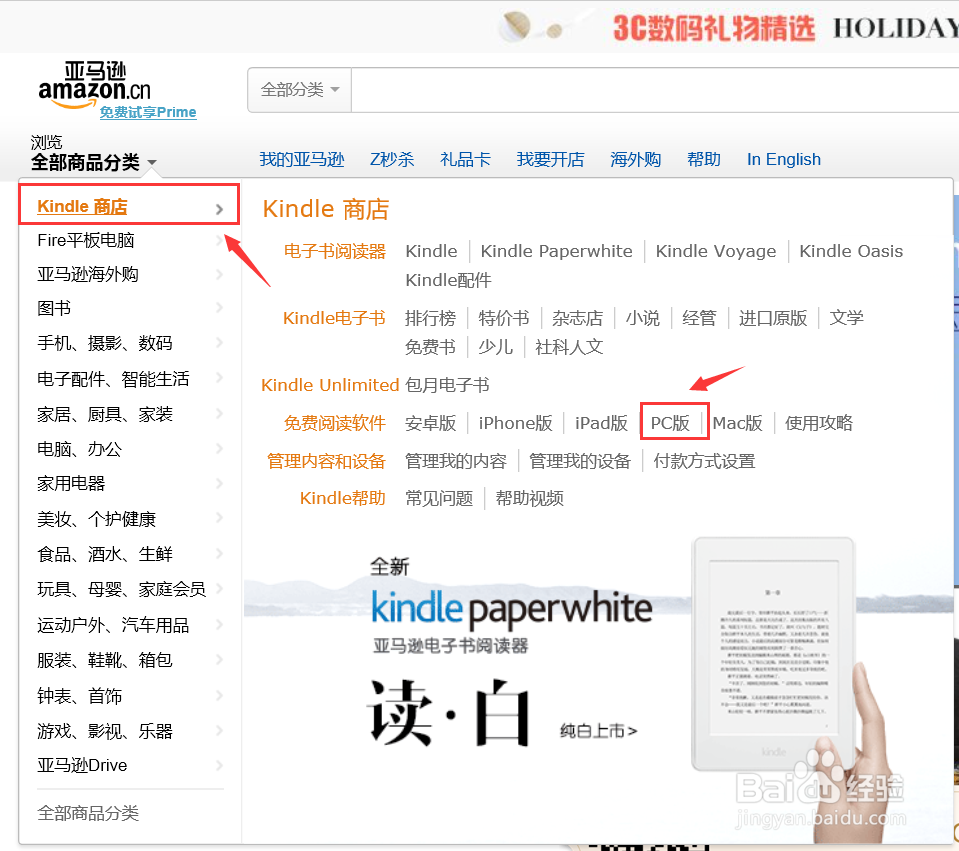The image size is (959, 851).
Task: Open the Kindle 商店 panel heading
Action: [326, 209]
